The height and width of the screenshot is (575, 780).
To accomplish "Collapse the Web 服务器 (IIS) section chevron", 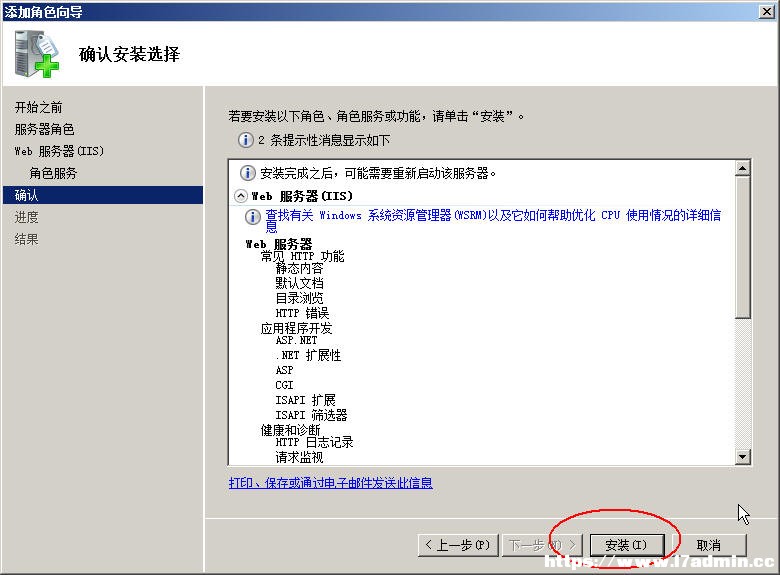I will [240, 196].
